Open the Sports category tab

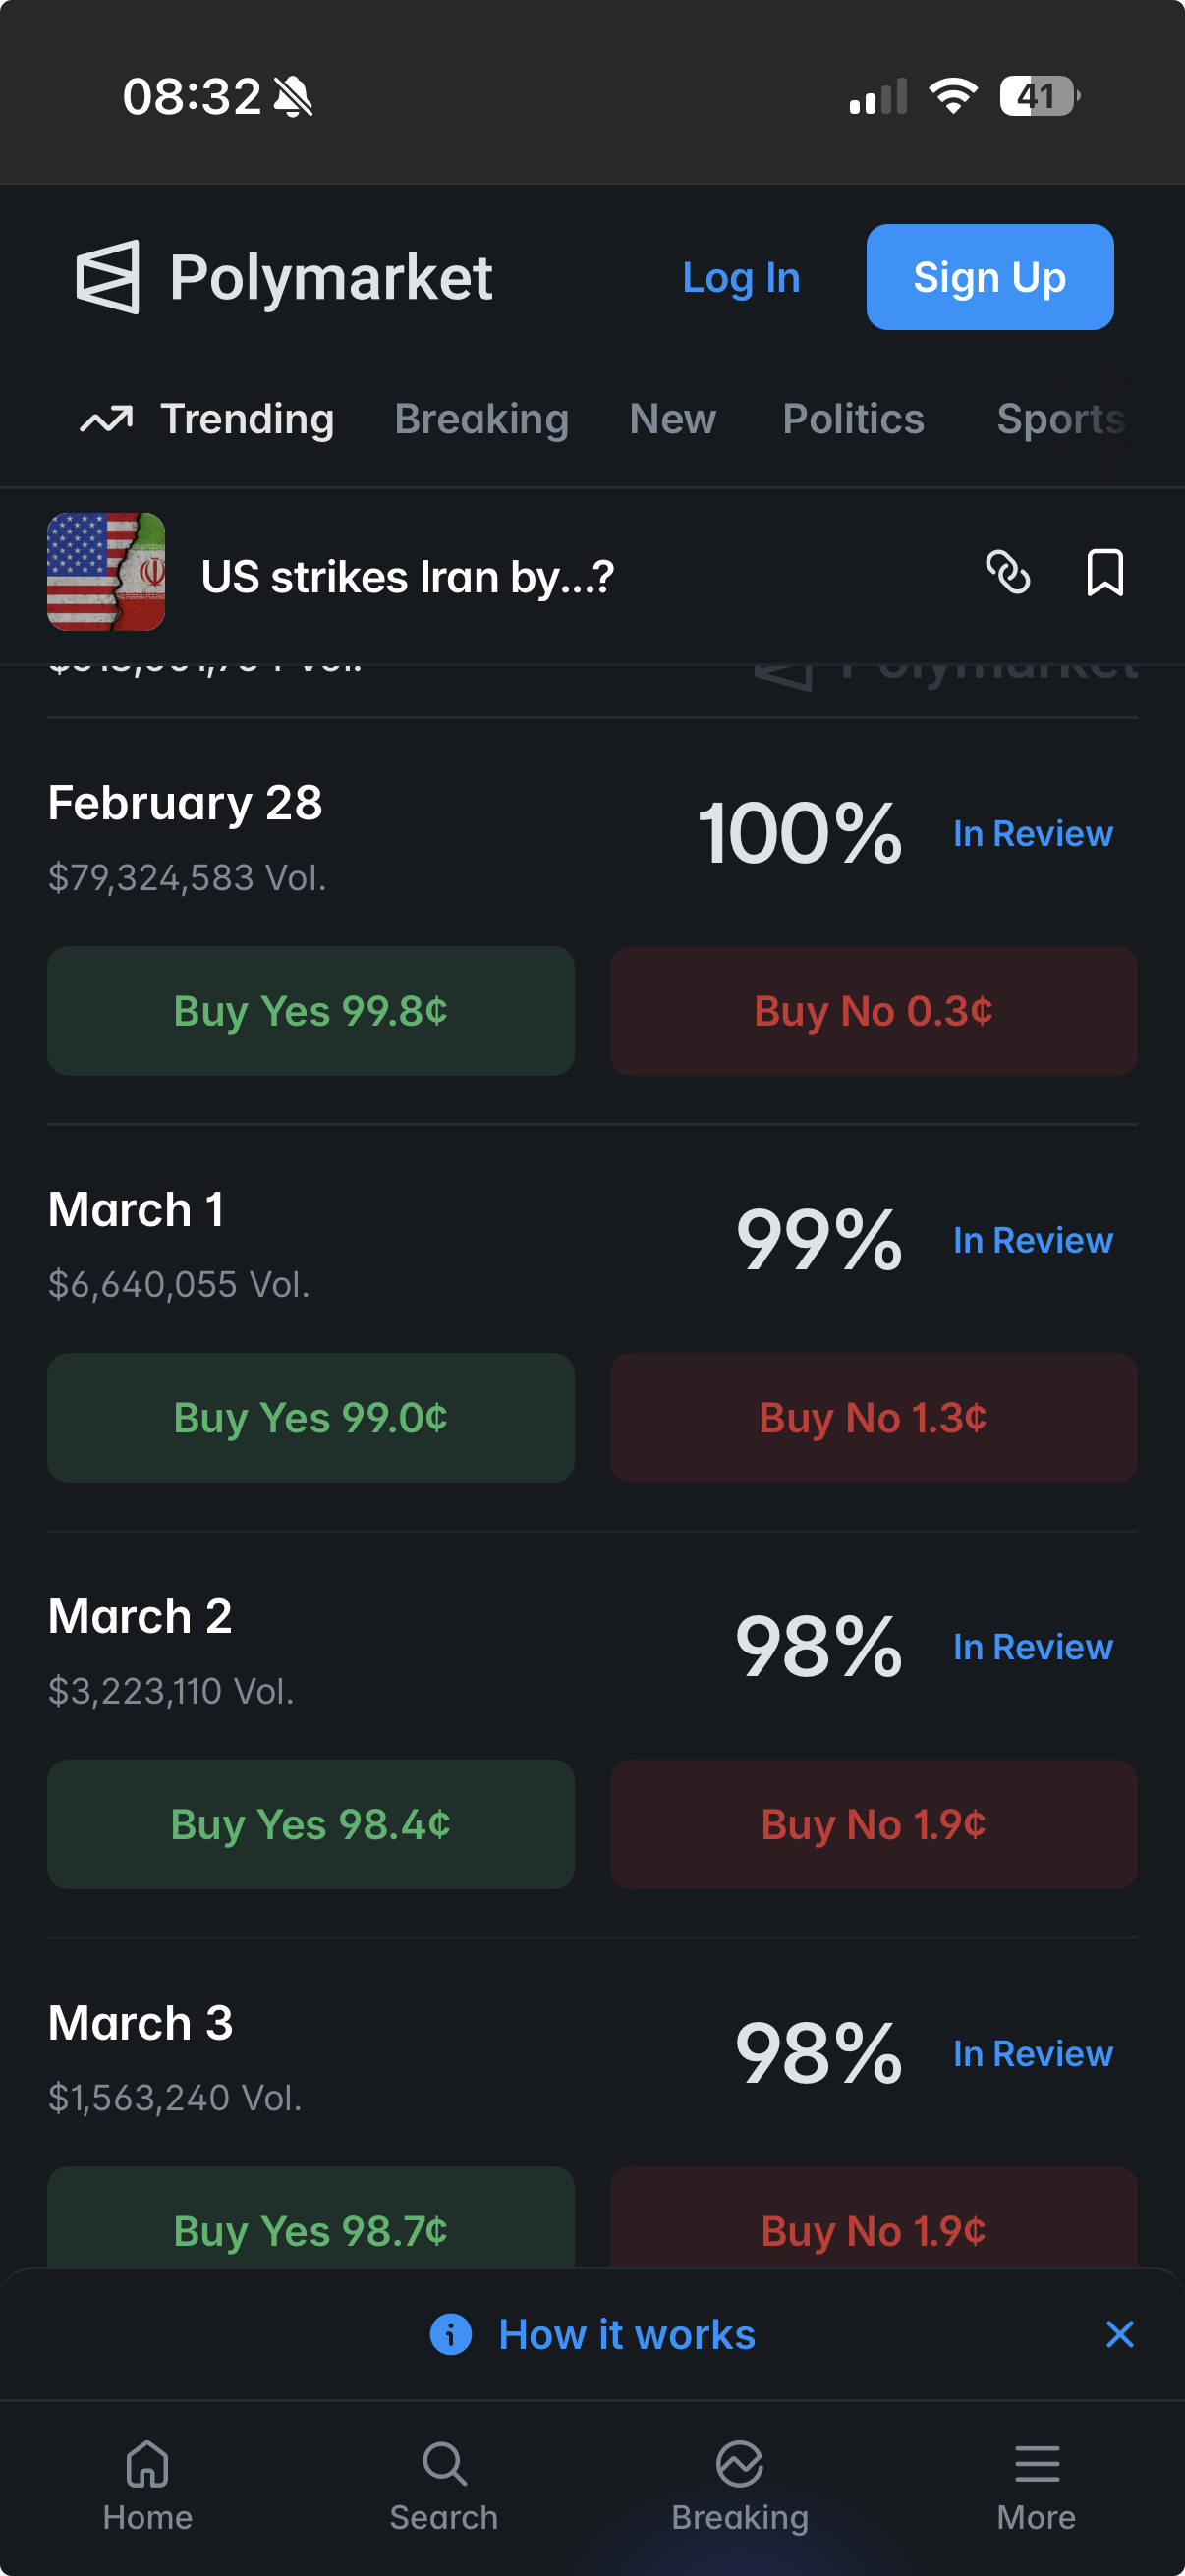[x=1060, y=419]
